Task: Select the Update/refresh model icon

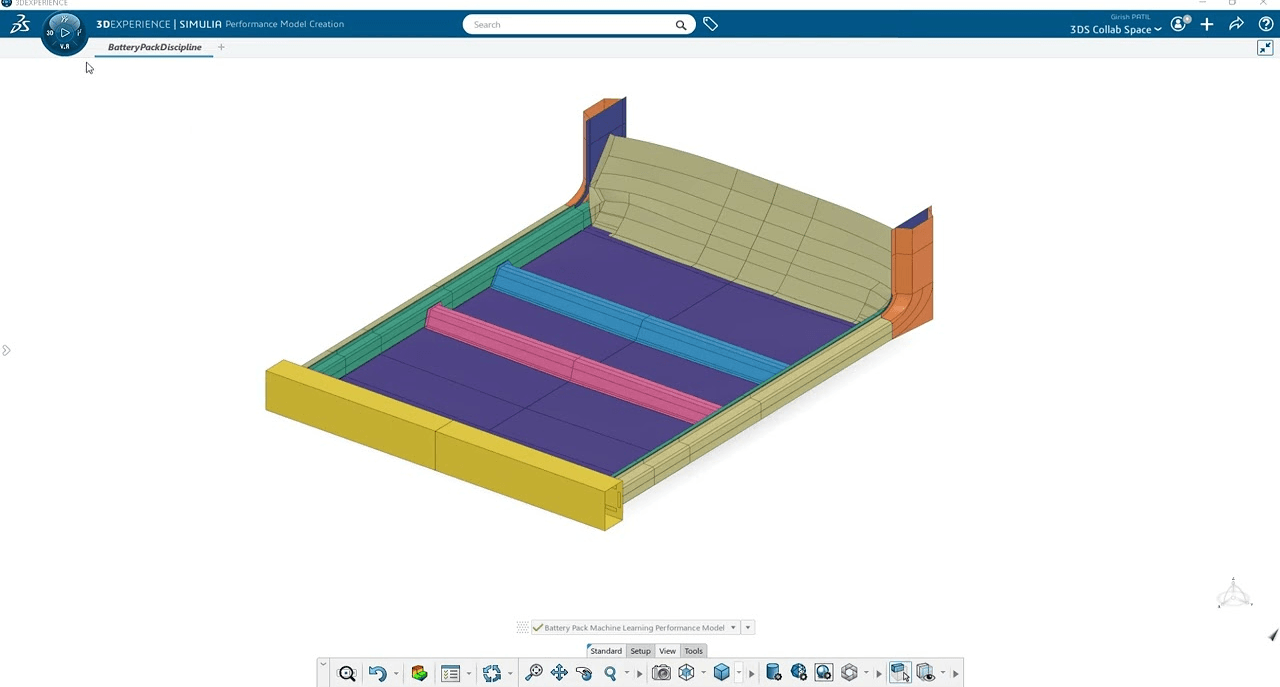Action: point(491,672)
